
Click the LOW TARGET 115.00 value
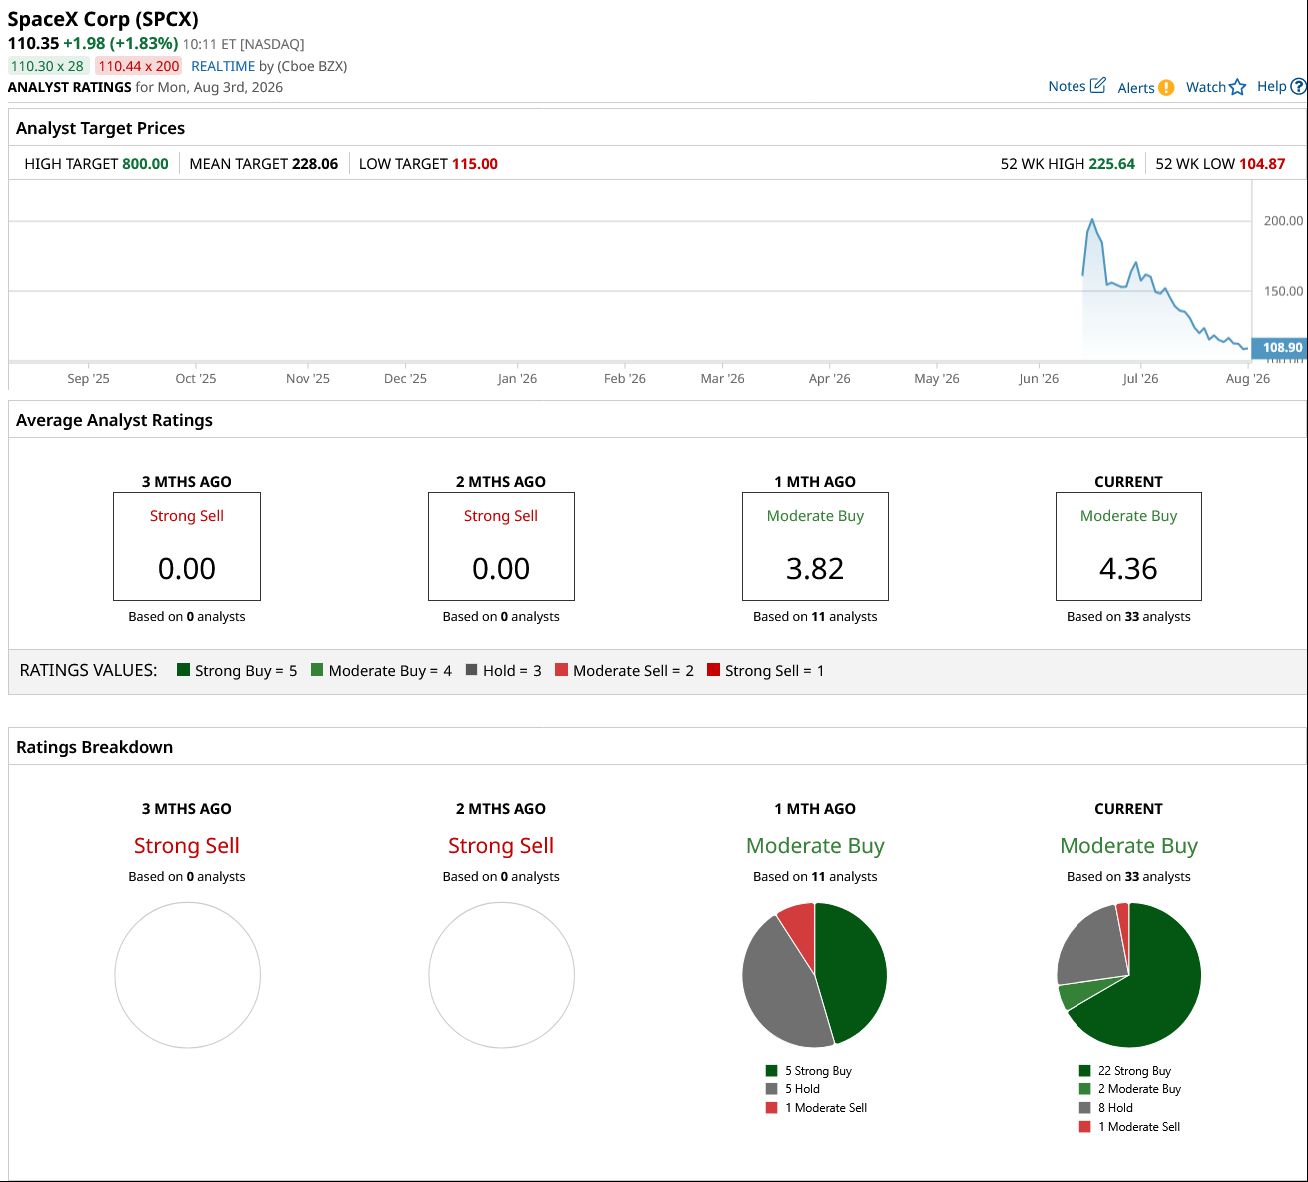pyautogui.click(x=475, y=164)
